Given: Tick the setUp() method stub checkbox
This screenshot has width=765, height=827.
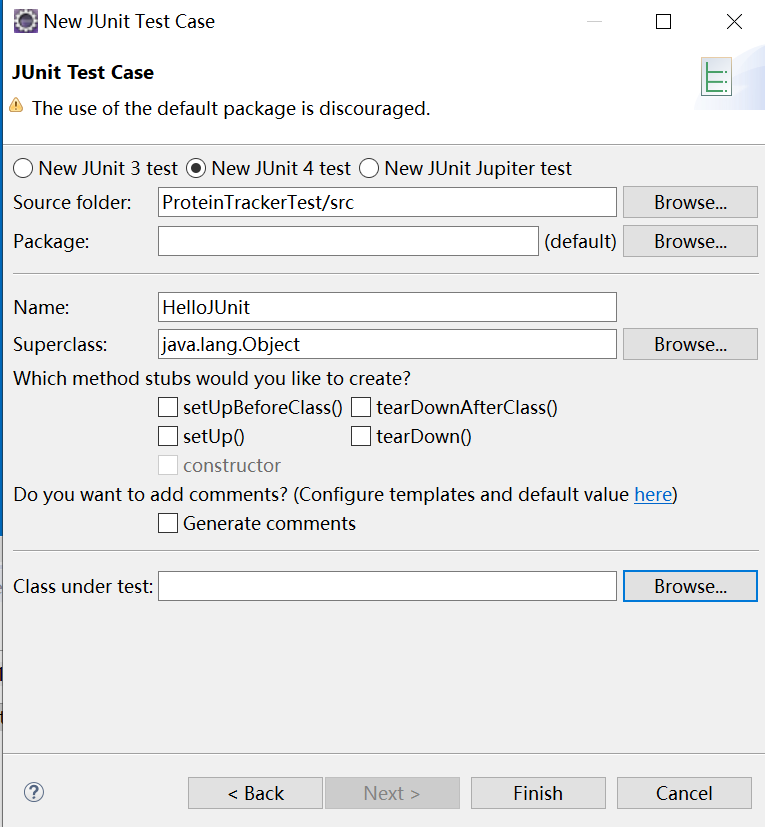Looking at the screenshot, I should 168,436.
